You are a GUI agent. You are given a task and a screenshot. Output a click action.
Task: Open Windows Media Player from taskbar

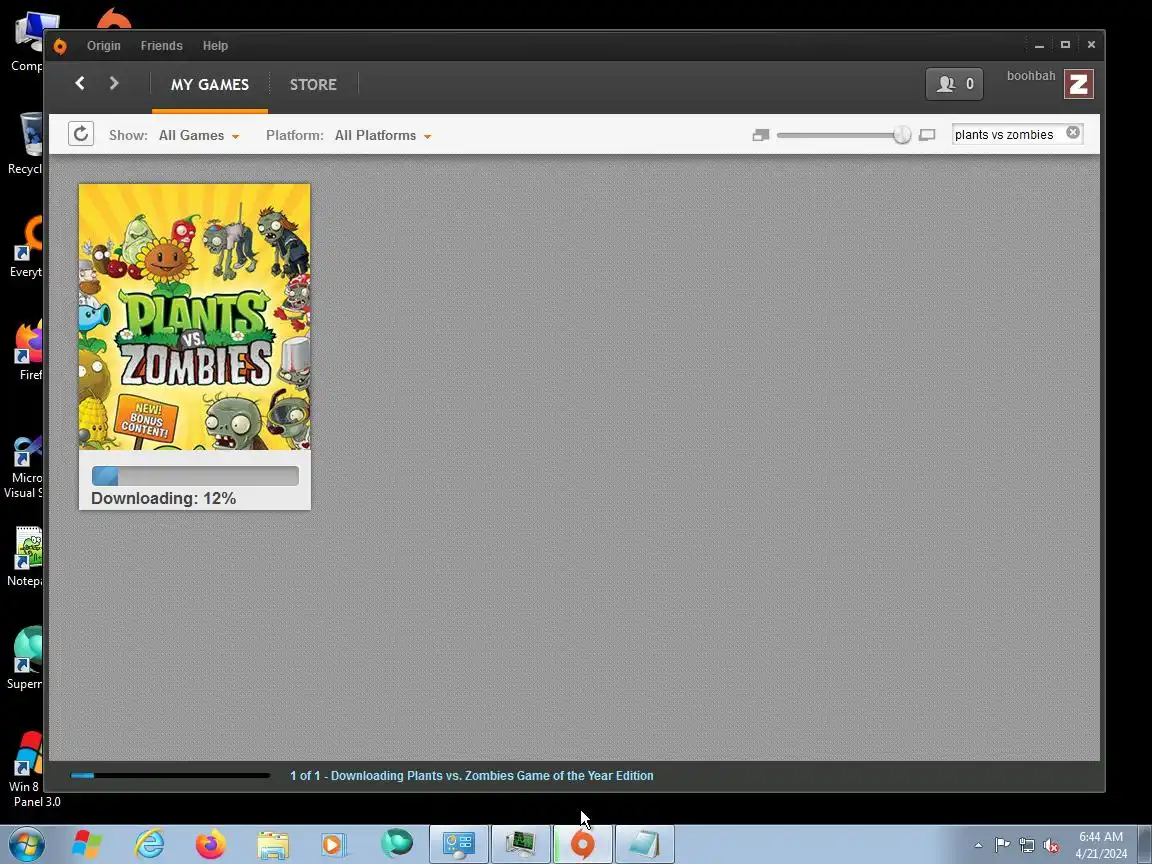point(334,844)
